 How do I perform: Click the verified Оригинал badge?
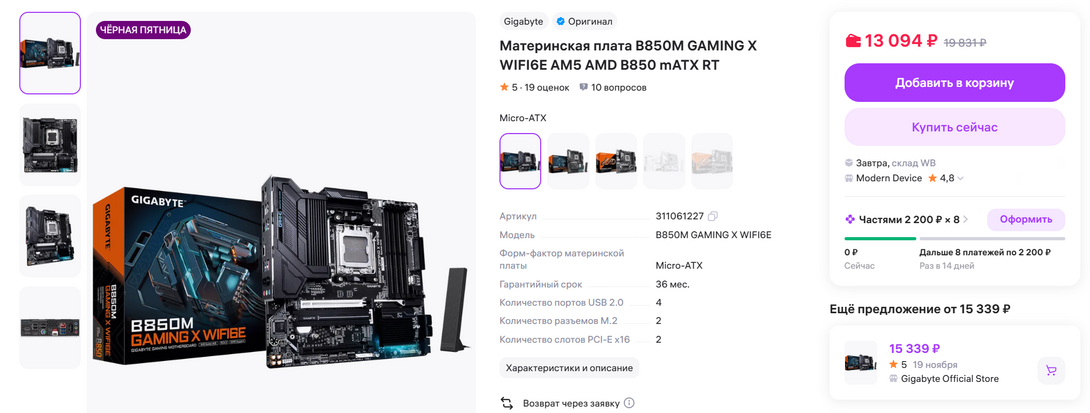coord(584,22)
